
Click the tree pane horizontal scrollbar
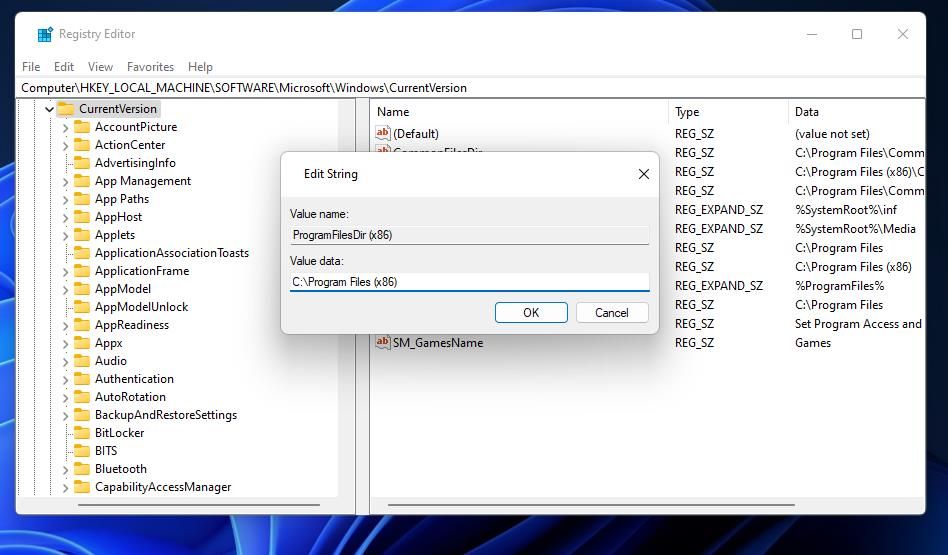(199, 505)
